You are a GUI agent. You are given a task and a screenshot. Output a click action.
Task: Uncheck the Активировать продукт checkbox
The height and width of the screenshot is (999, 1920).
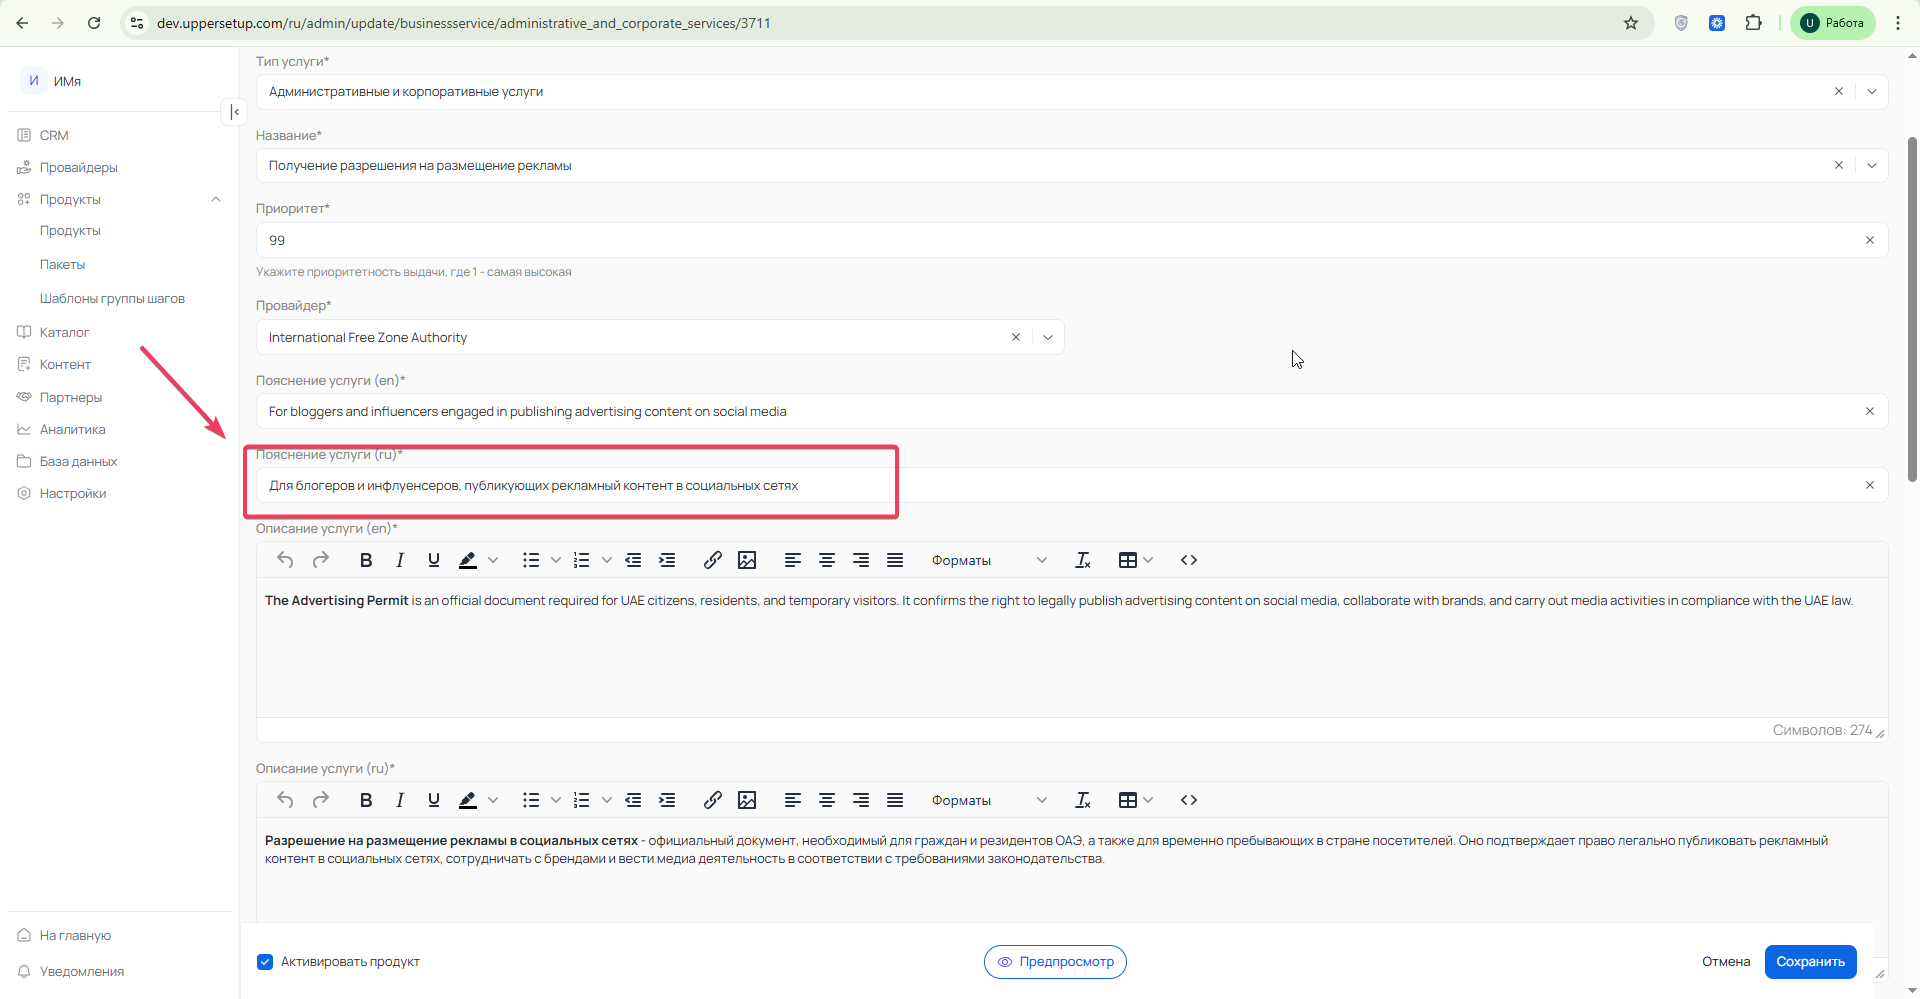(x=265, y=962)
